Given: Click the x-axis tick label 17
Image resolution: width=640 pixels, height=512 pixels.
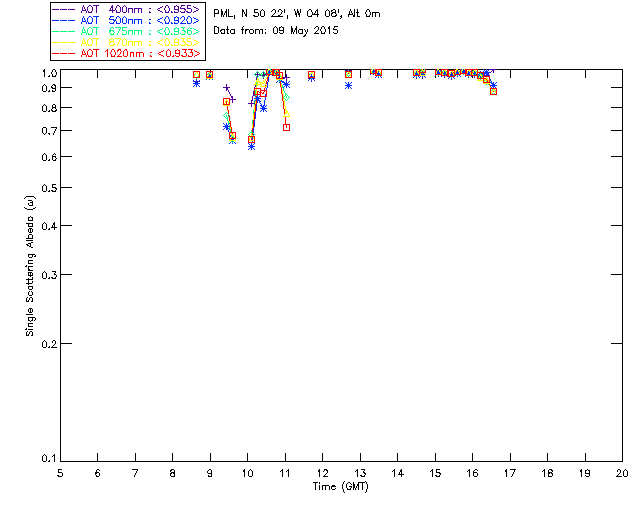Looking at the screenshot, I should (510, 473).
